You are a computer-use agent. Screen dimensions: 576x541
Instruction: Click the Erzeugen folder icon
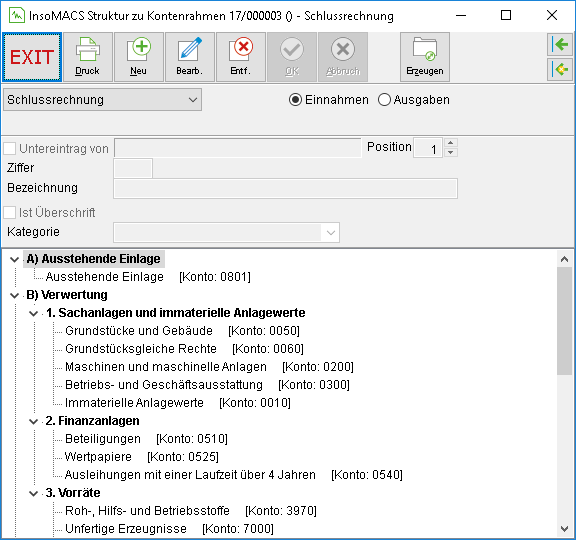425,57
